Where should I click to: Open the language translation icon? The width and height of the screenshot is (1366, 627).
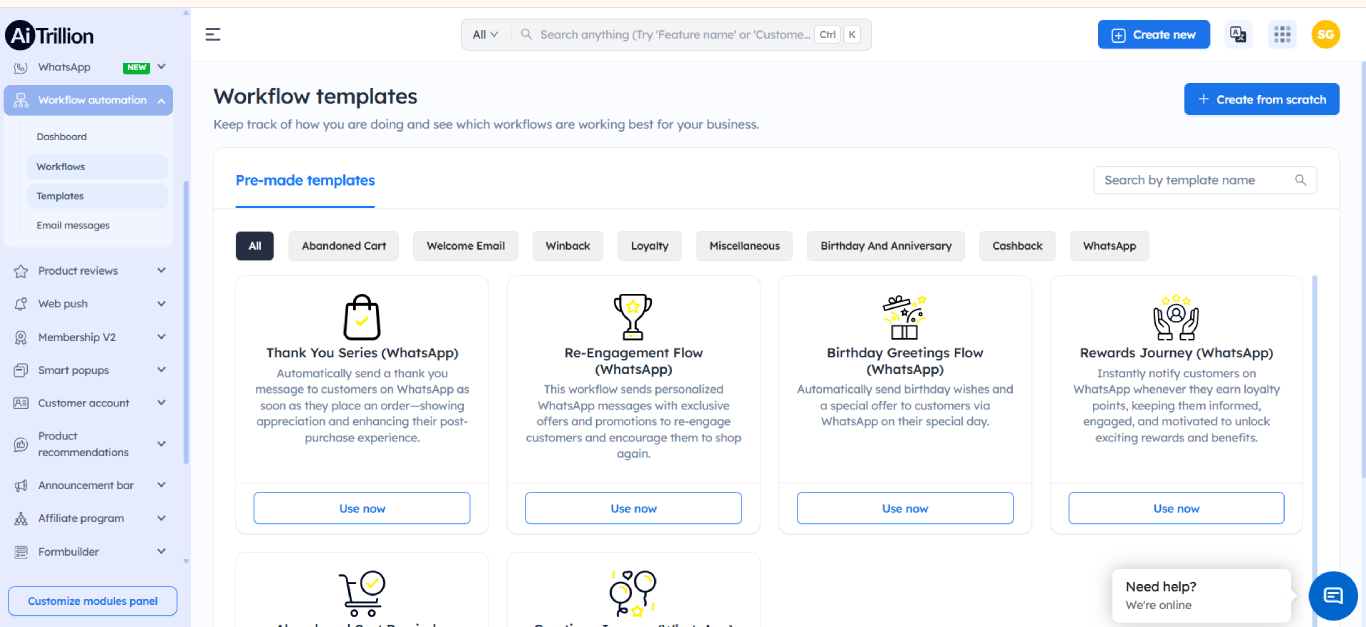point(1238,33)
